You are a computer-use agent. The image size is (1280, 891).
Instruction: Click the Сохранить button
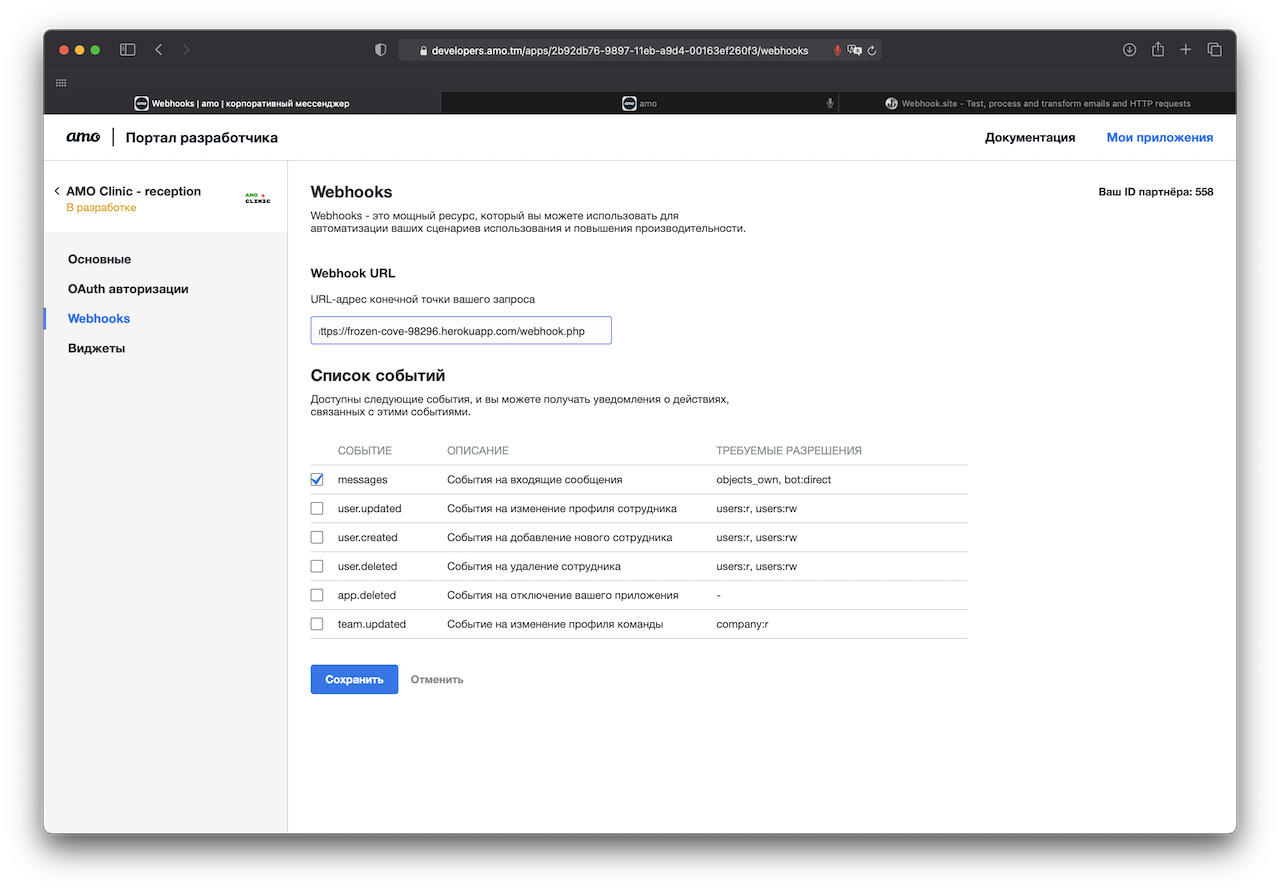pyautogui.click(x=354, y=679)
